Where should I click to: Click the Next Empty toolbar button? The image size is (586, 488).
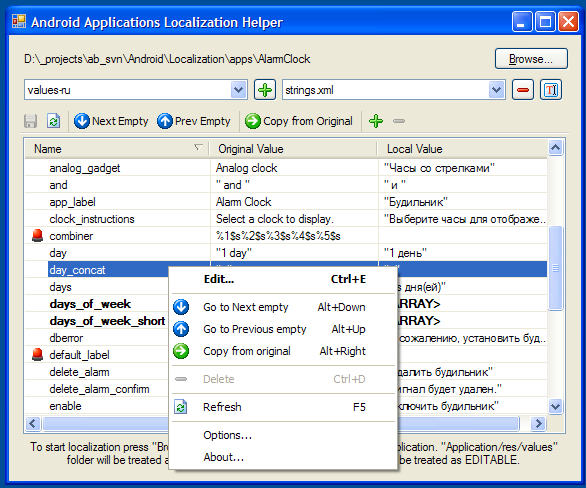[111, 121]
